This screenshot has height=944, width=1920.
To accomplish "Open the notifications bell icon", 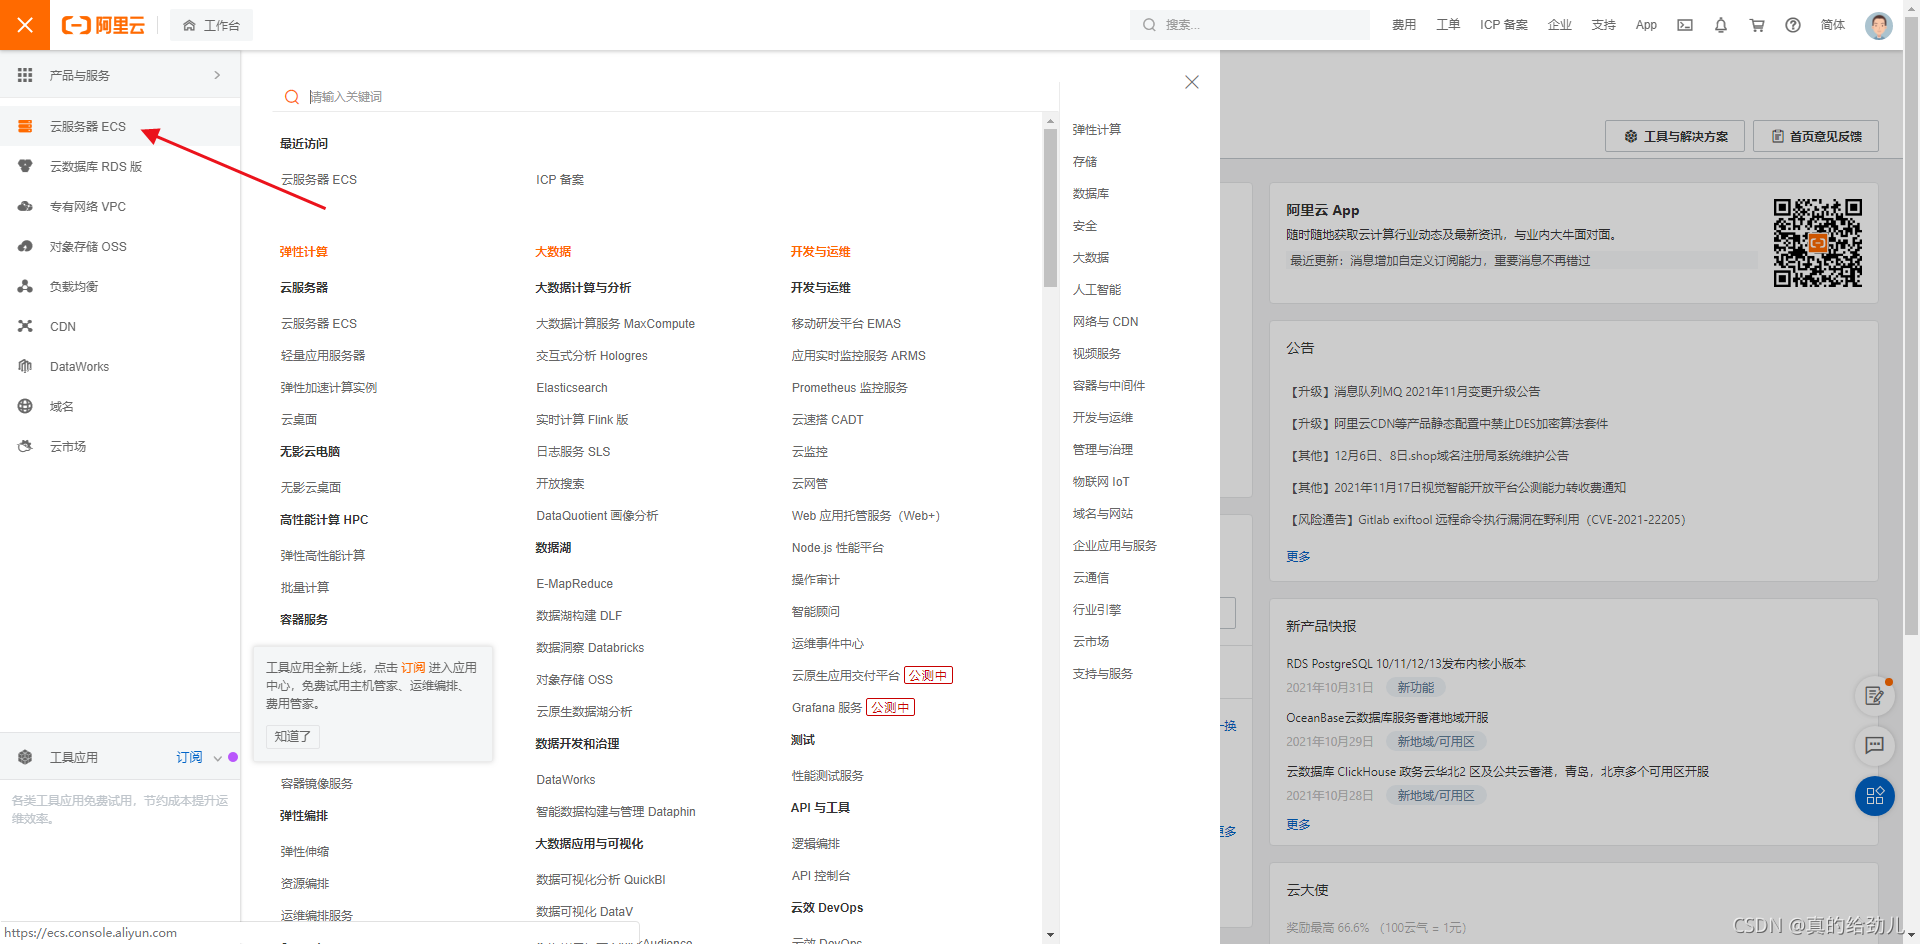I will click(x=1721, y=25).
